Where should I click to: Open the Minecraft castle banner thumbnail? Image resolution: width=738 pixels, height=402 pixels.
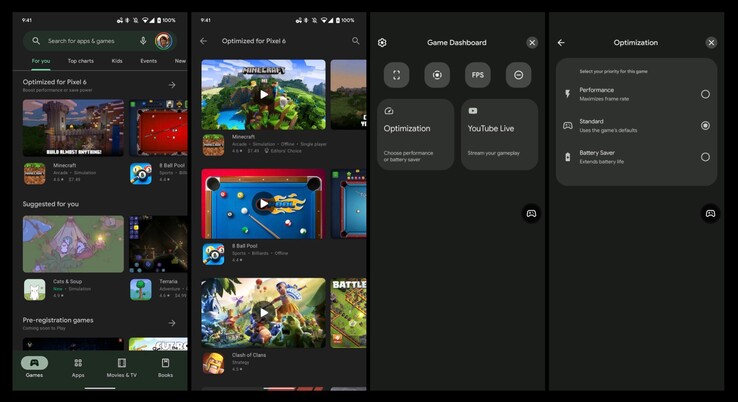click(73, 128)
